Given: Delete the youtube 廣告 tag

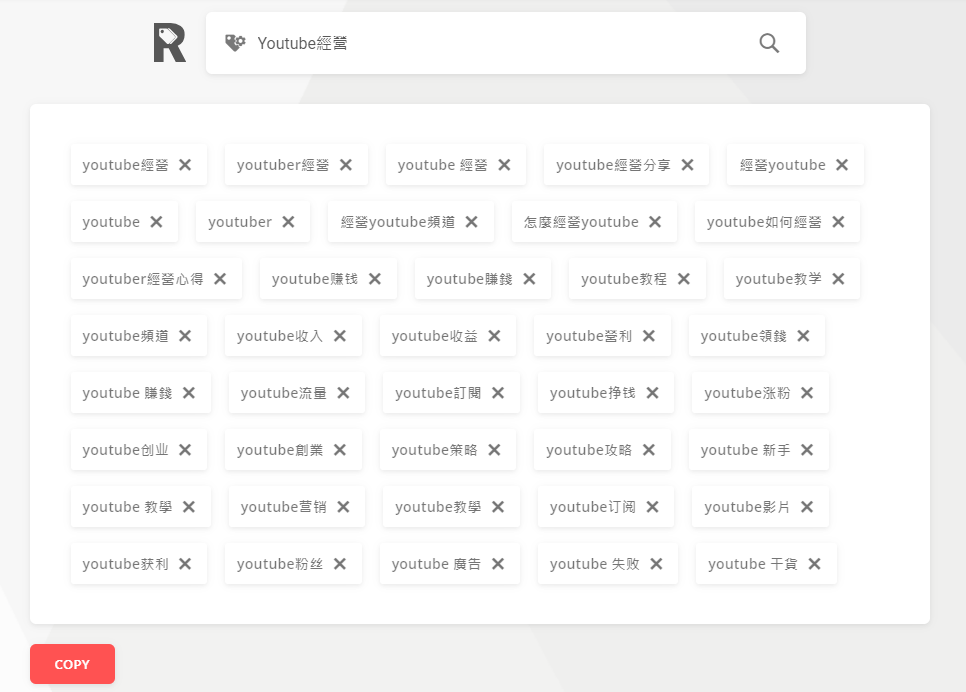Looking at the screenshot, I should 498,564.
